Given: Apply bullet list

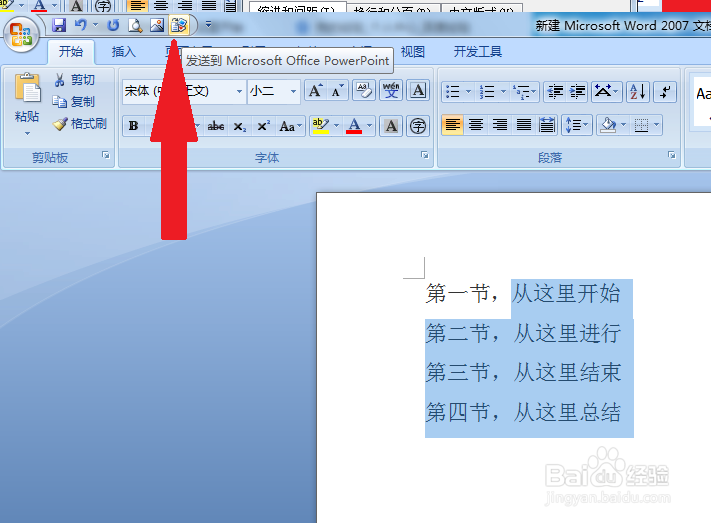Looking at the screenshot, I should click(x=453, y=92).
